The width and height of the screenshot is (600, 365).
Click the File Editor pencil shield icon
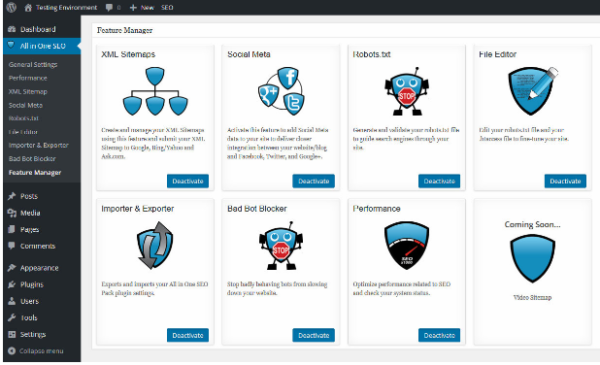533,91
